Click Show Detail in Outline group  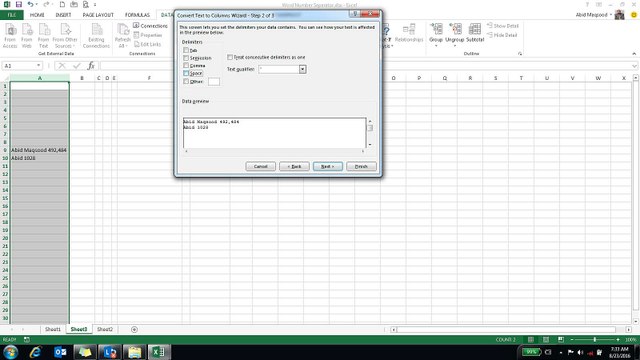pos(502,26)
